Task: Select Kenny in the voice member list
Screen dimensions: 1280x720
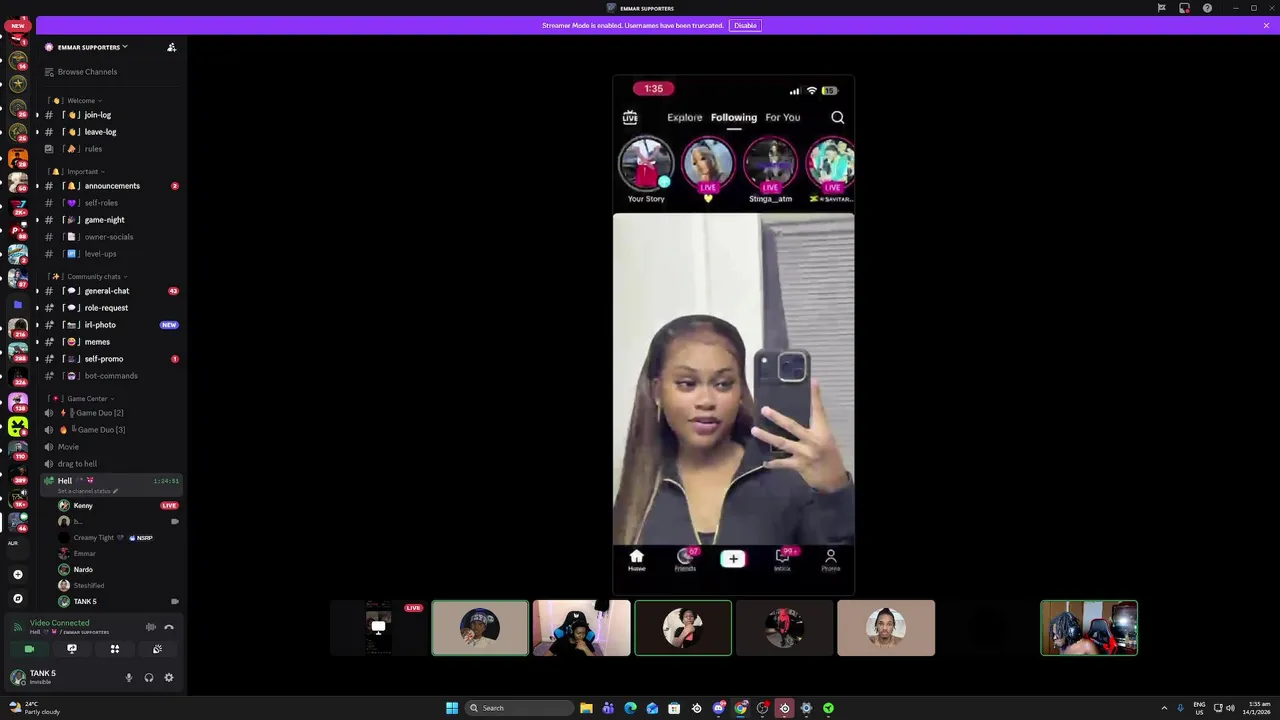Action: pyautogui.click(x=118, y=506)
